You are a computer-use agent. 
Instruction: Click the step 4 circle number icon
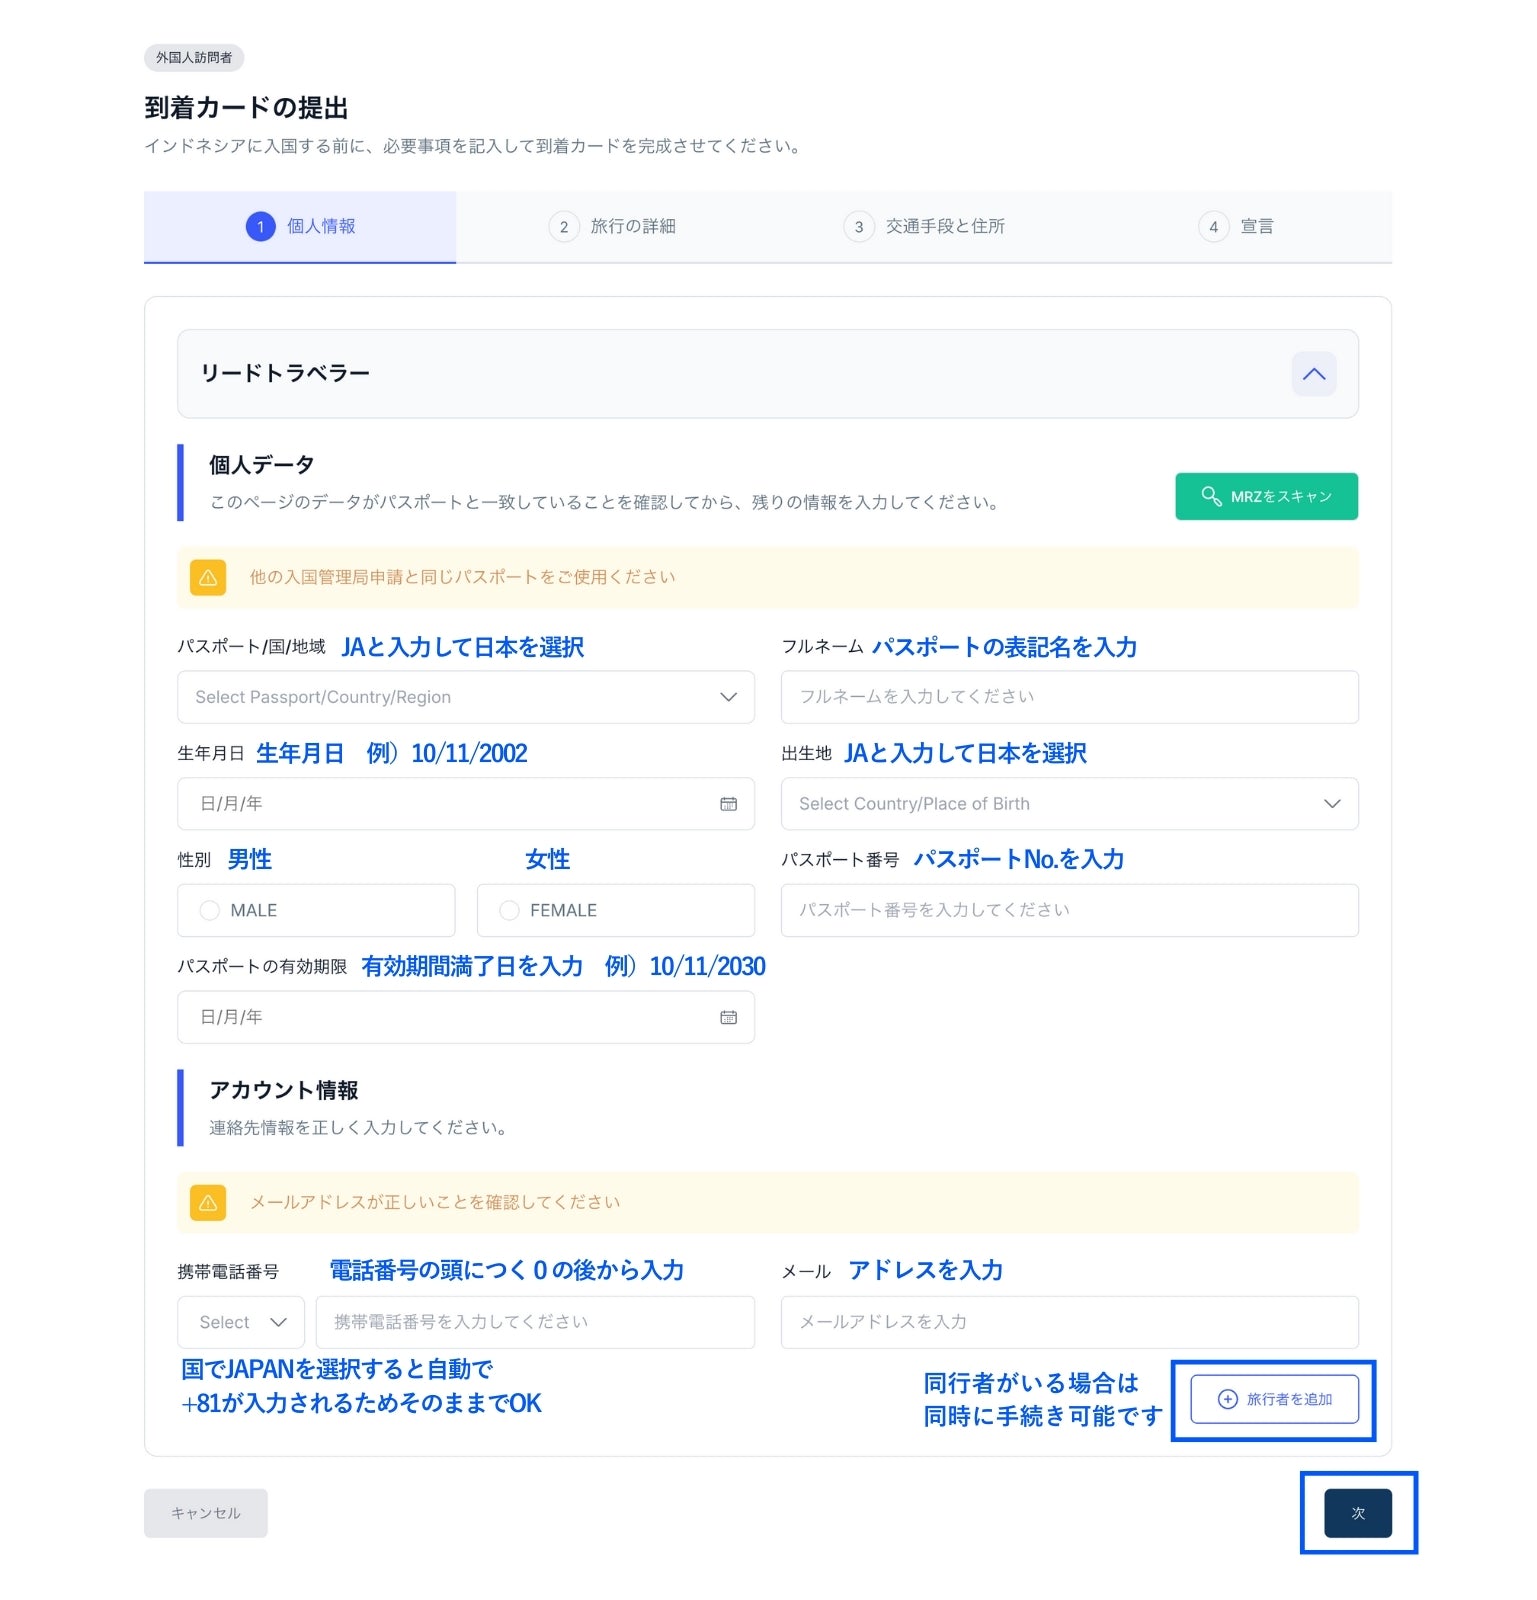1213,227
